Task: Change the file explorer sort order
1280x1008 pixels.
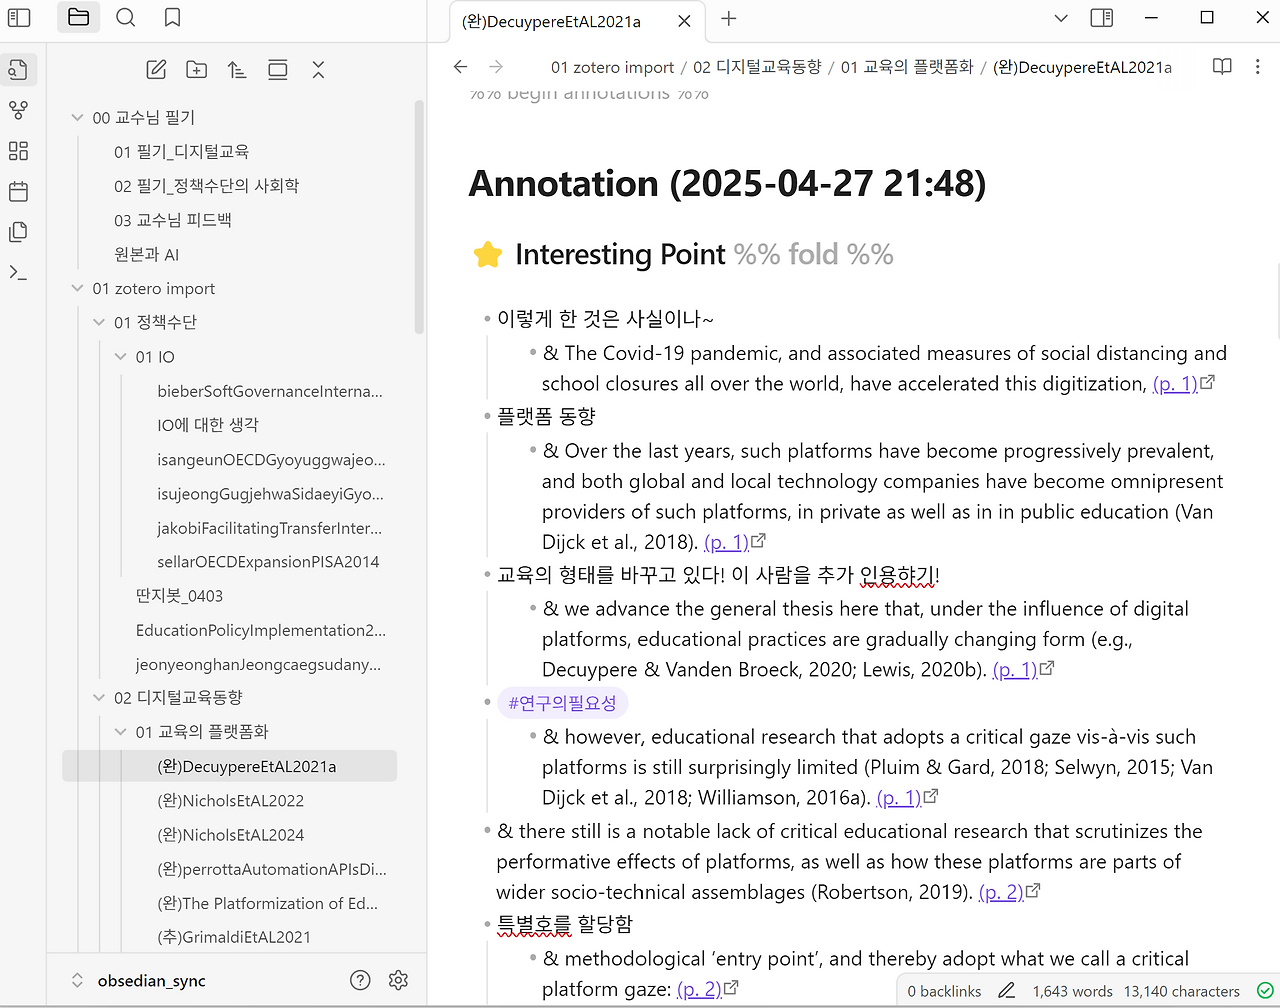Action: point(237,69)
